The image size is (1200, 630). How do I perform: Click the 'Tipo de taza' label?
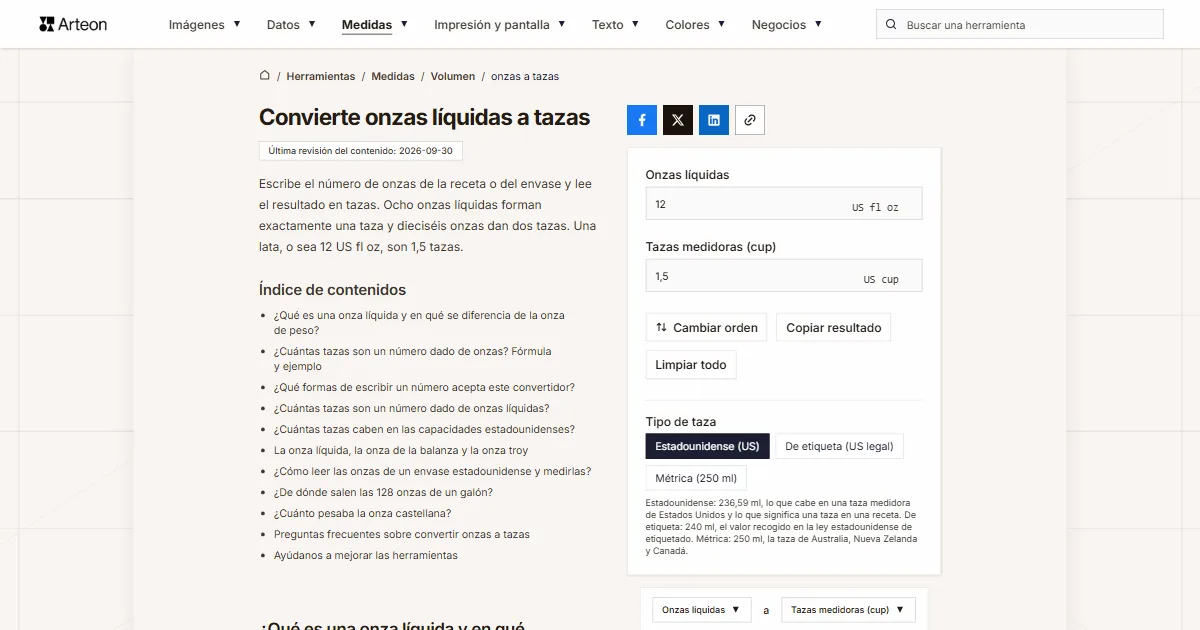point(681,422)
